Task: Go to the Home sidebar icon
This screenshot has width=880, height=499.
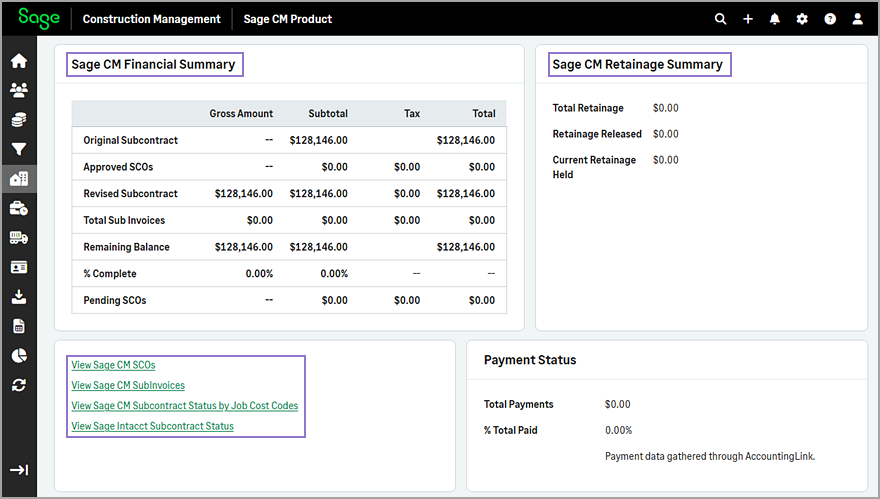Action: click(x=19, y=61)
